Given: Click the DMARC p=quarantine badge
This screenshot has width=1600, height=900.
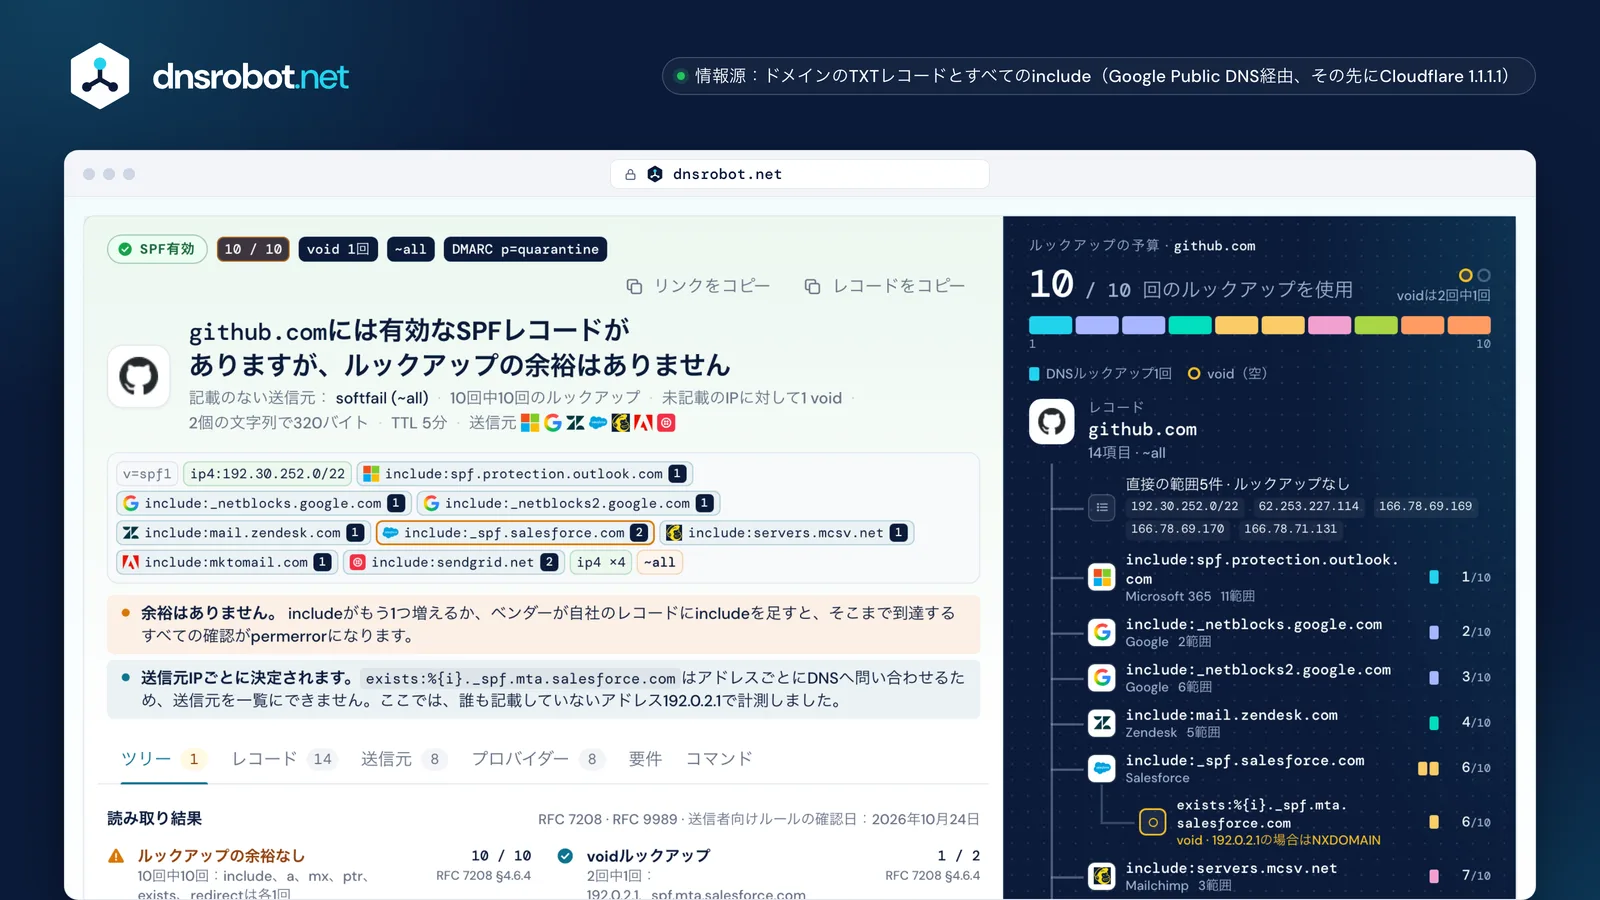Looking at the screenshot, I should tap(525, 249).
